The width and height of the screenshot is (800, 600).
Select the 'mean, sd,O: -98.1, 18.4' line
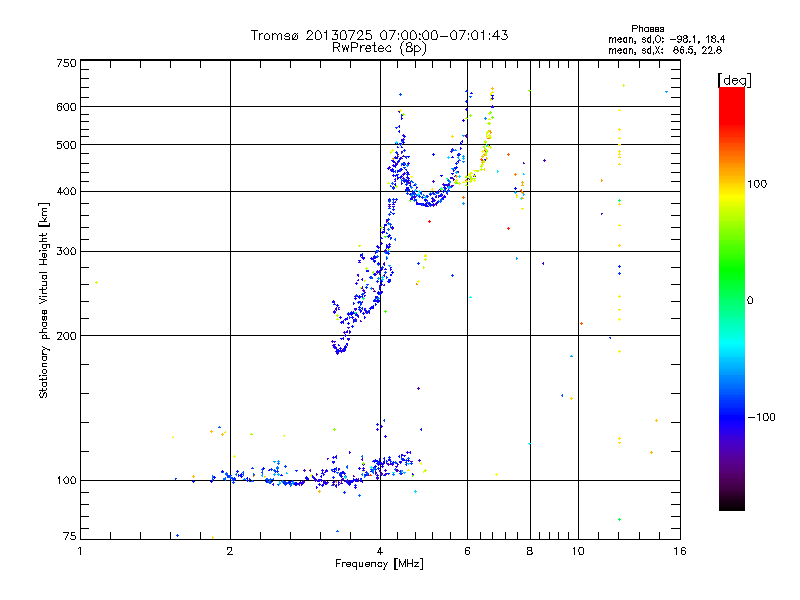coord(666,39)
